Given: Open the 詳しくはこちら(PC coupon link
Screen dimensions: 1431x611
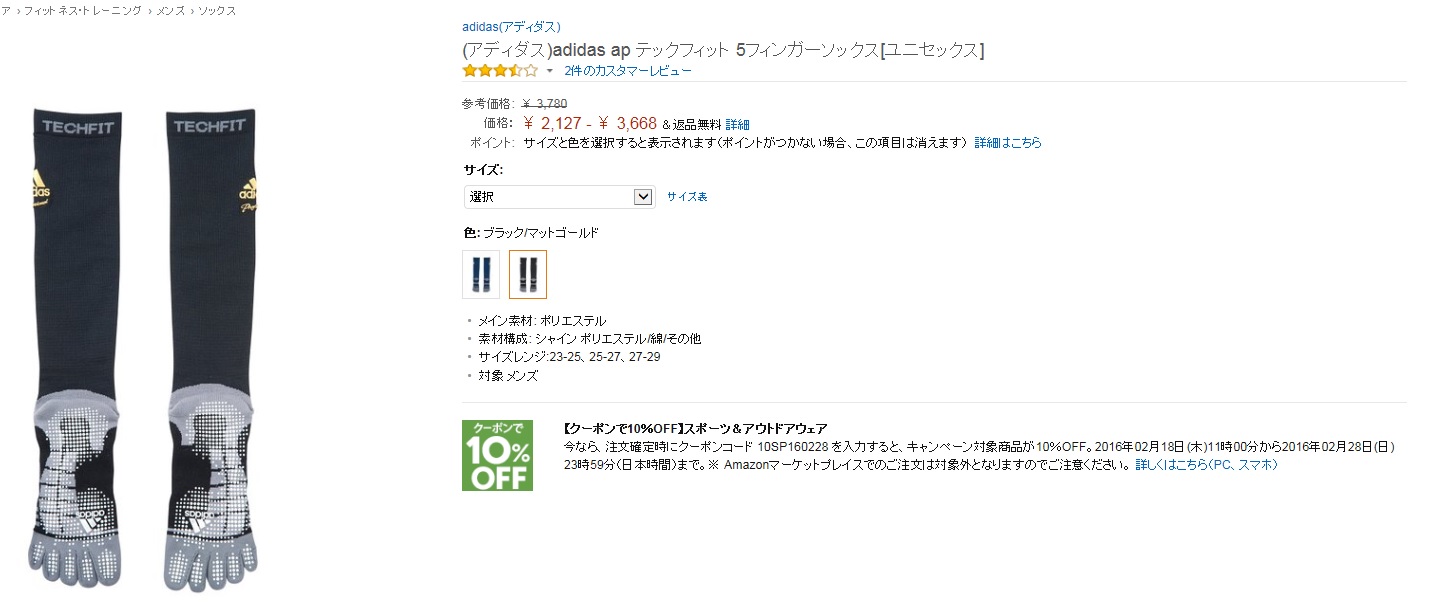Looking at the screenshot, I should tap(1182, 465).
